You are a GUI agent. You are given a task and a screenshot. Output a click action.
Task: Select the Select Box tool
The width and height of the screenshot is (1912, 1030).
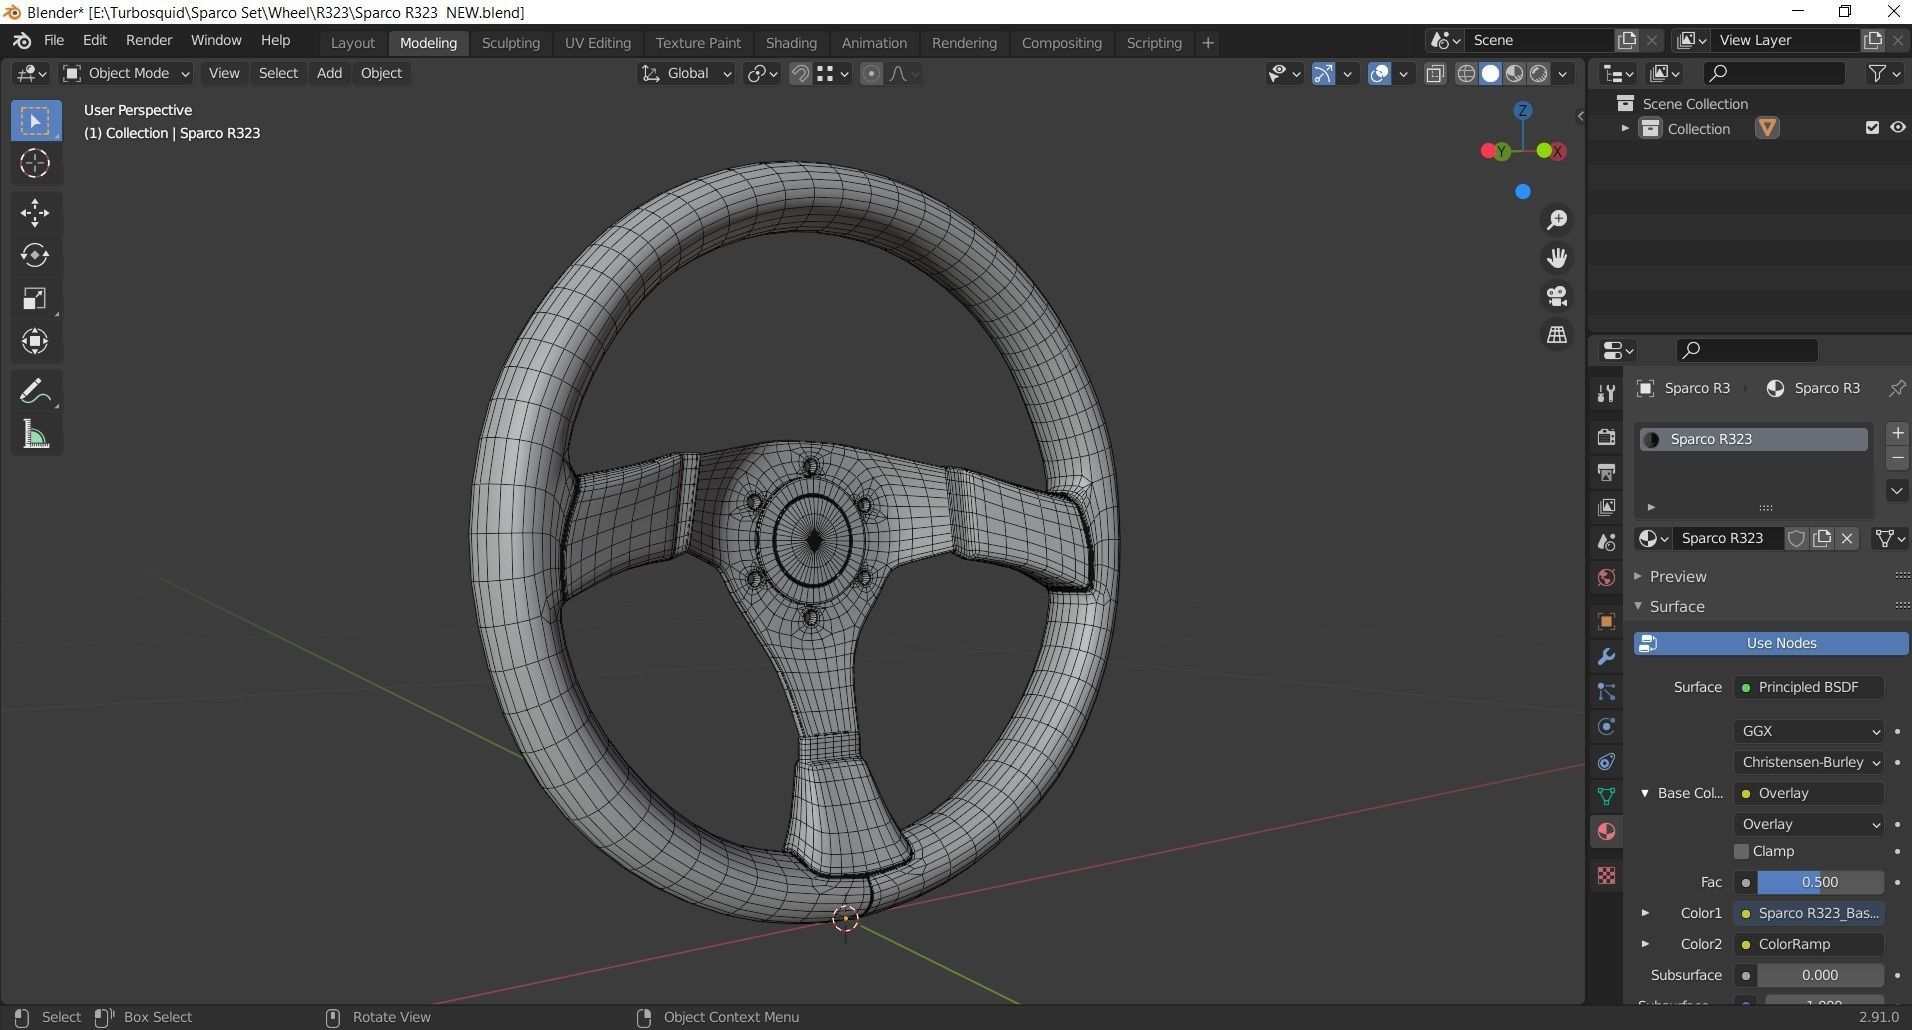[x=35, y=121]
